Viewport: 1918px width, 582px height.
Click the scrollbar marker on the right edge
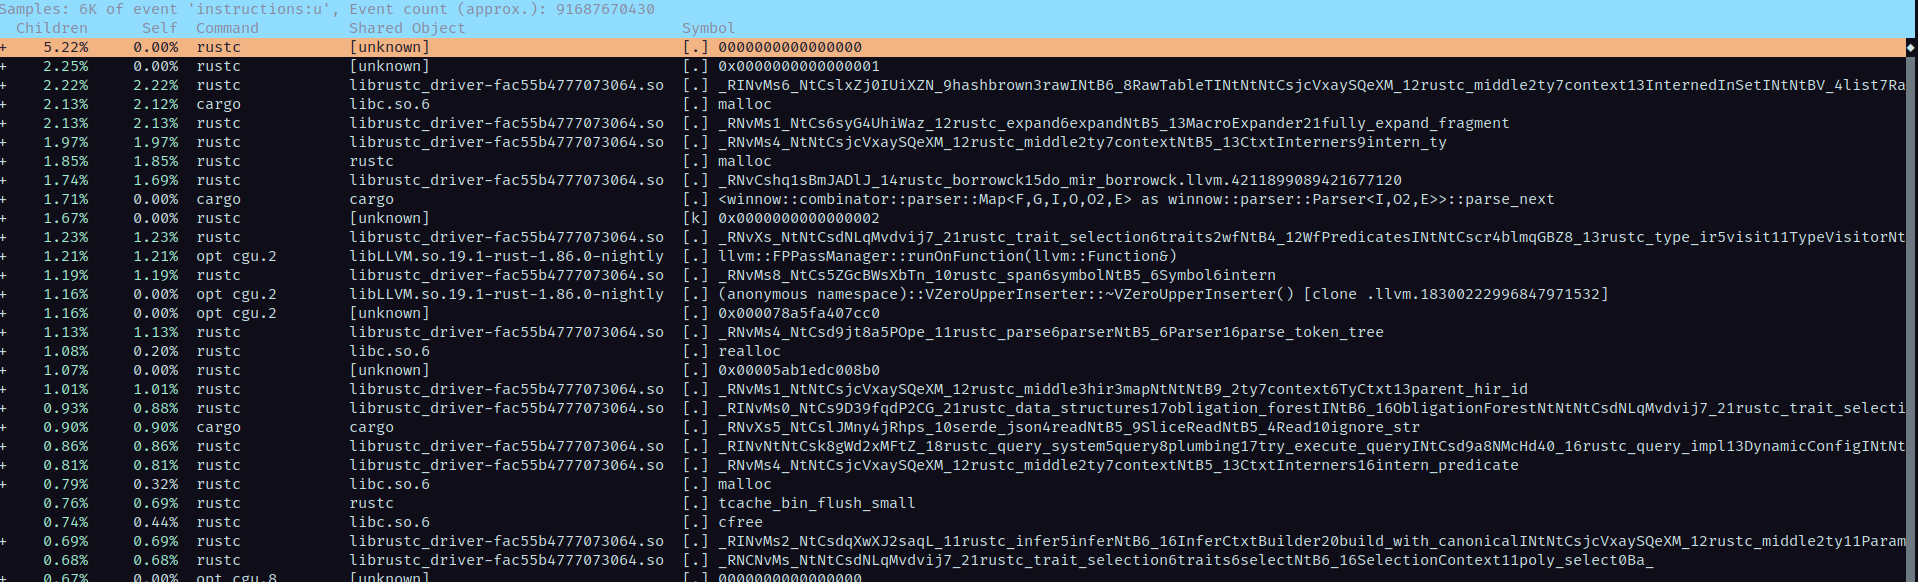[x=1910, y=47]
